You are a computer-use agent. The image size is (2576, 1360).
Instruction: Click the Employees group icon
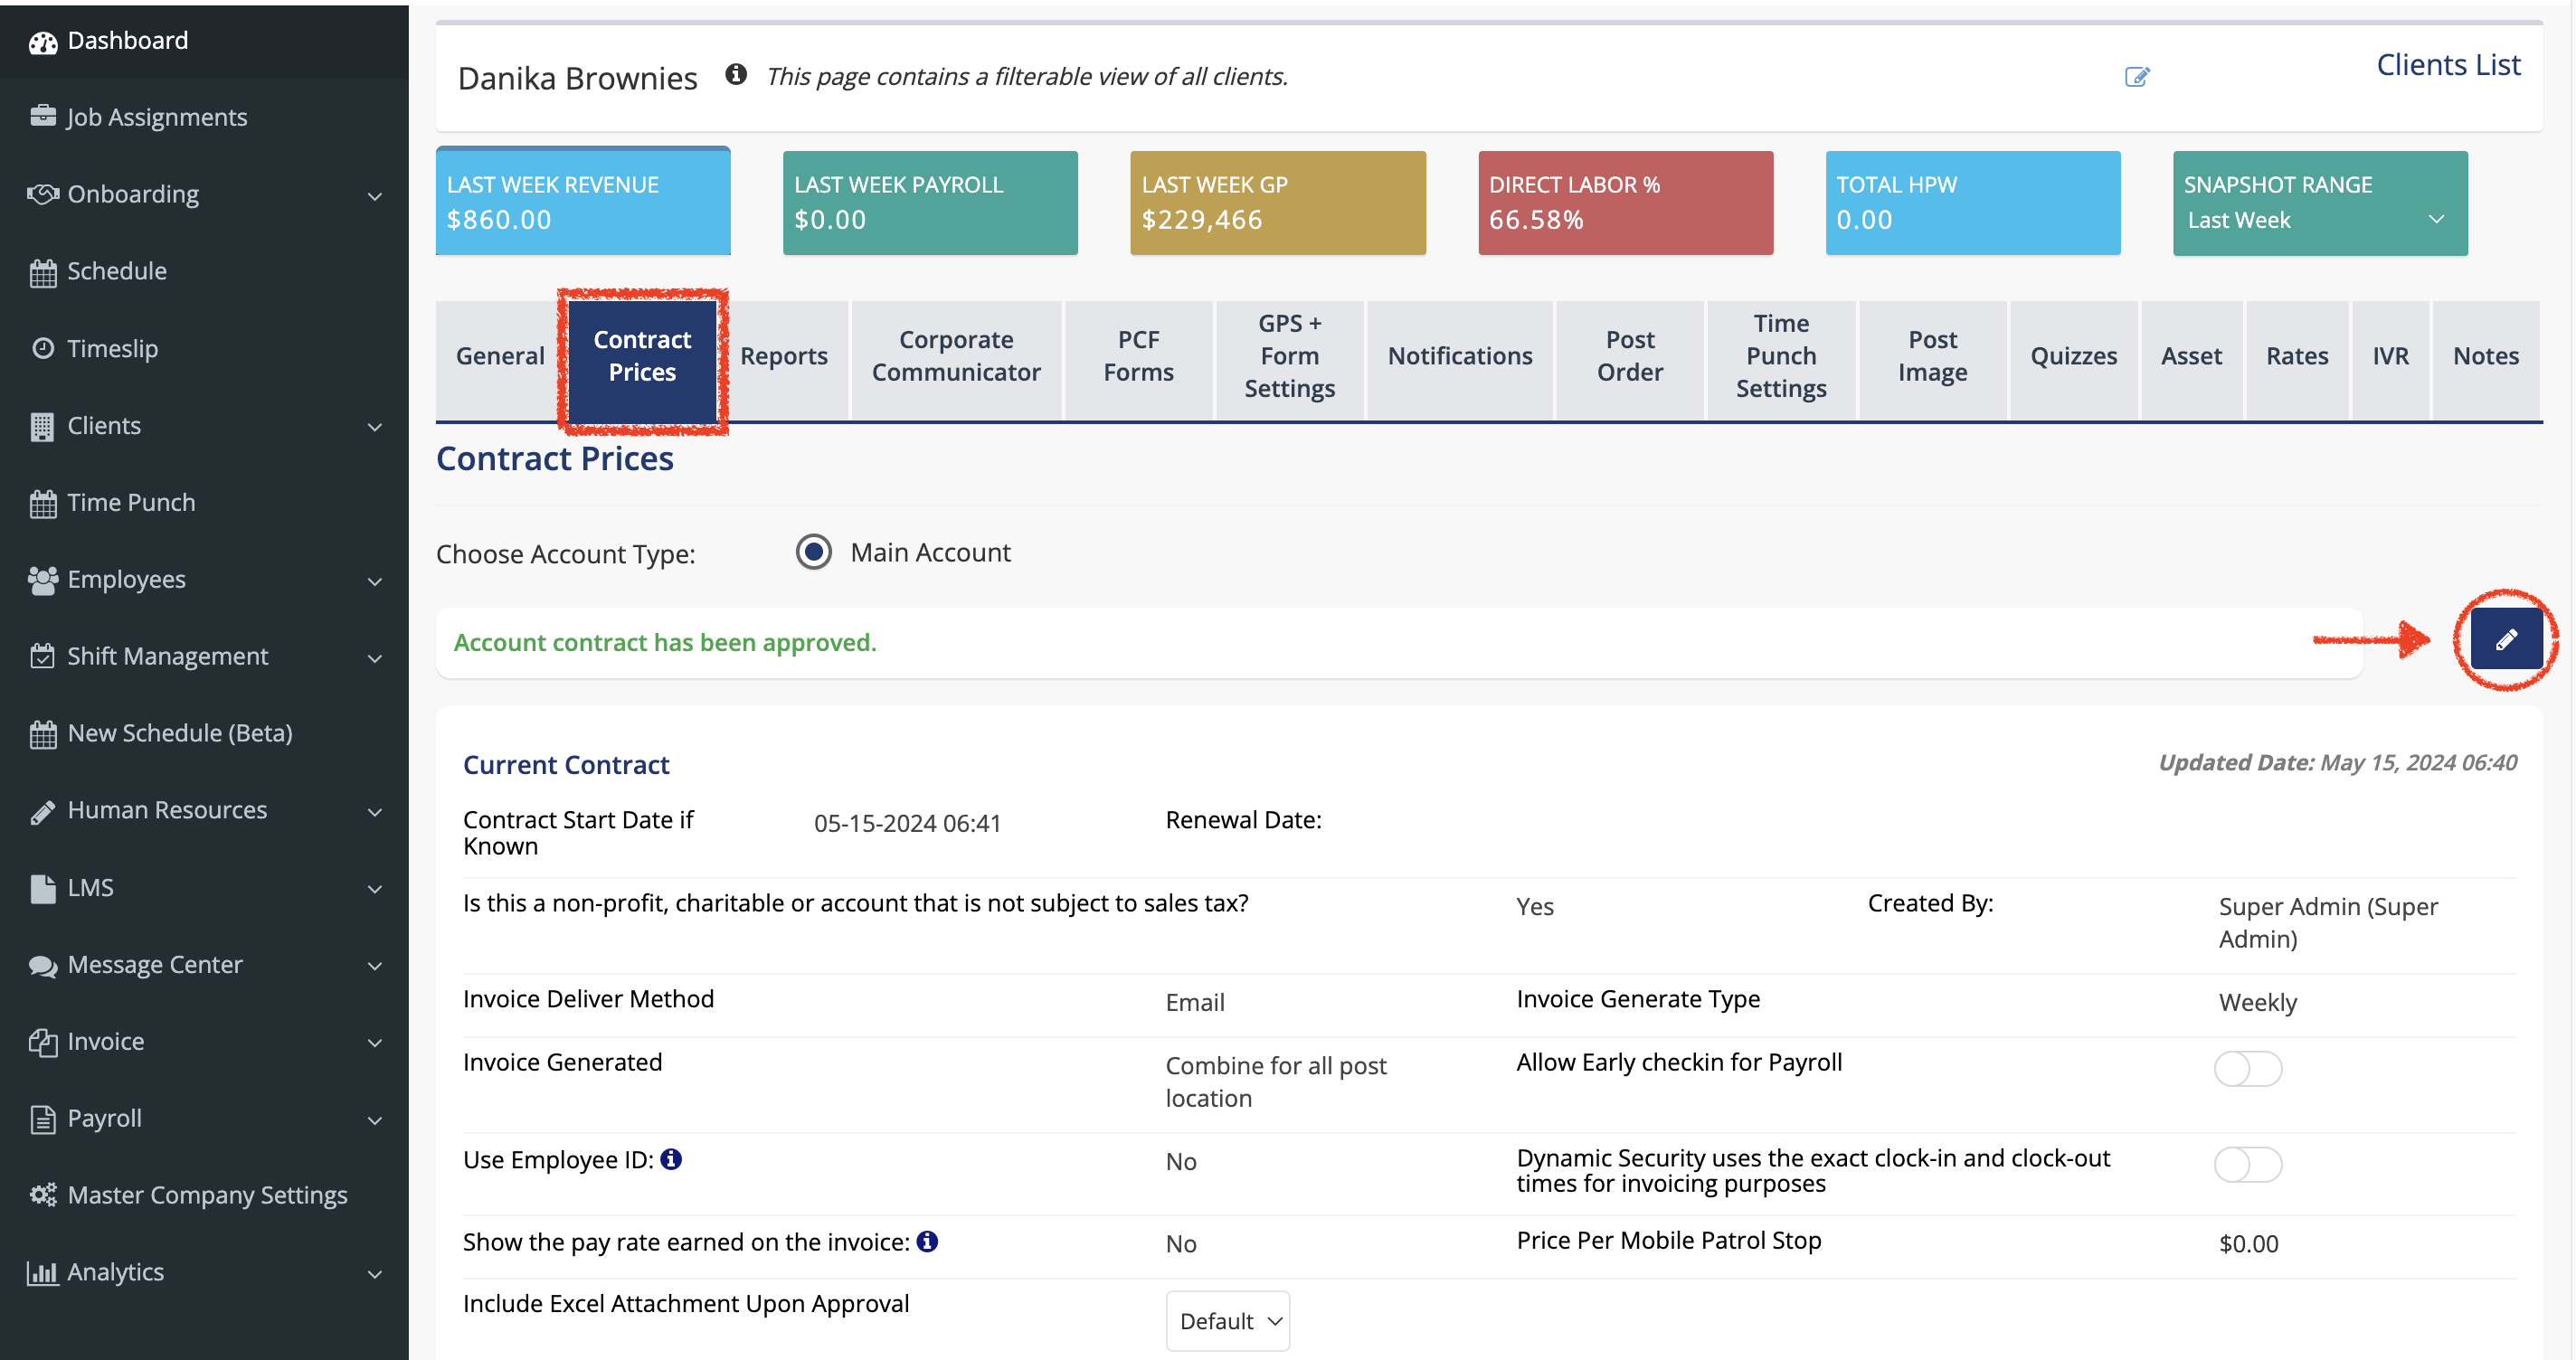coord(43,581)
